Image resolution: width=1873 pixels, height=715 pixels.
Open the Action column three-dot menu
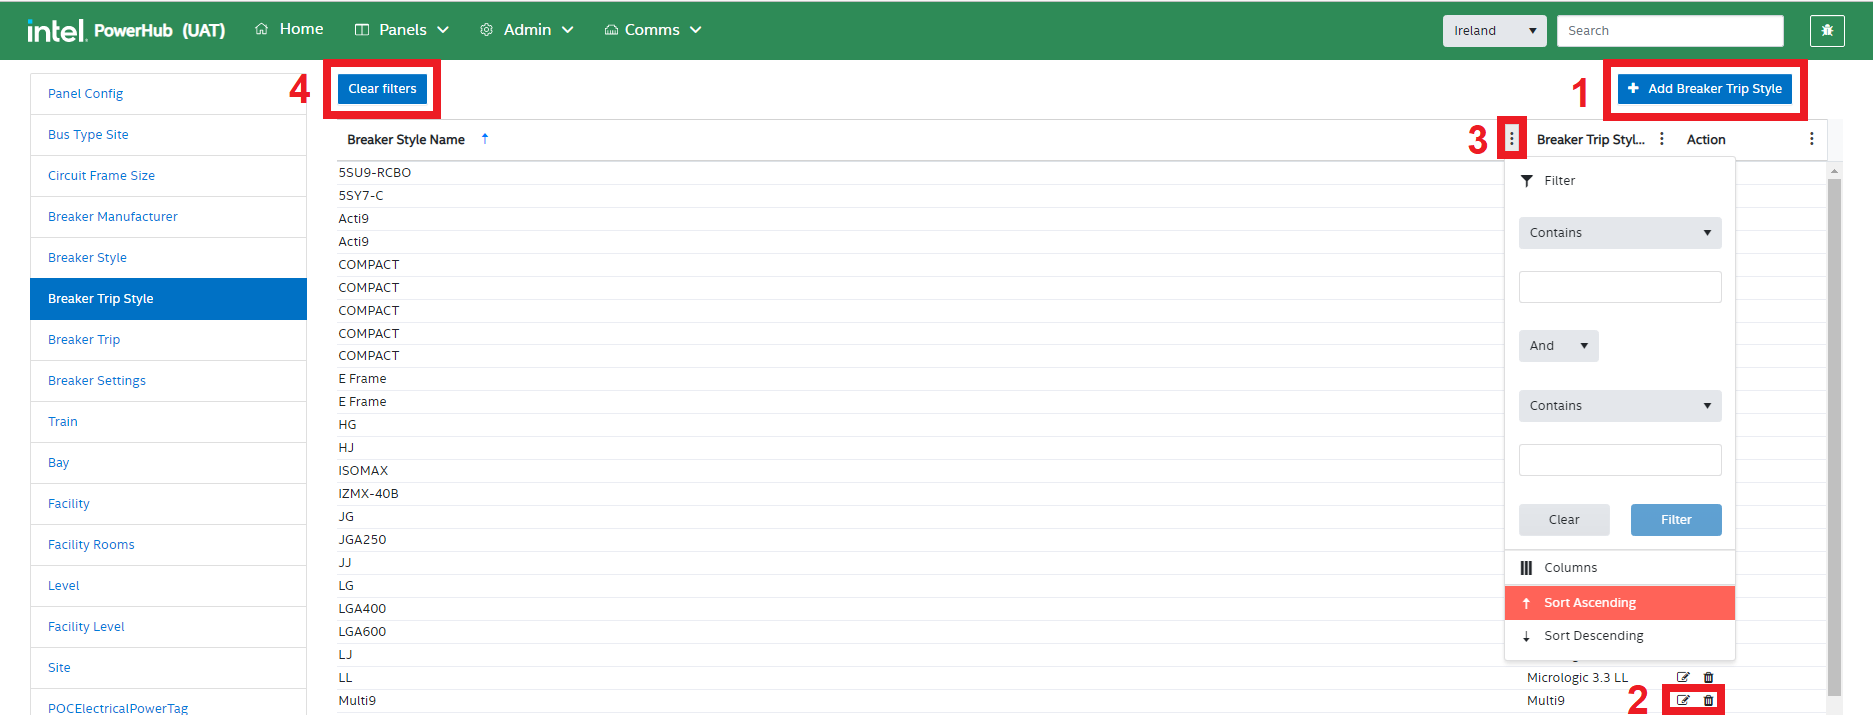[x=1811, y=139]
